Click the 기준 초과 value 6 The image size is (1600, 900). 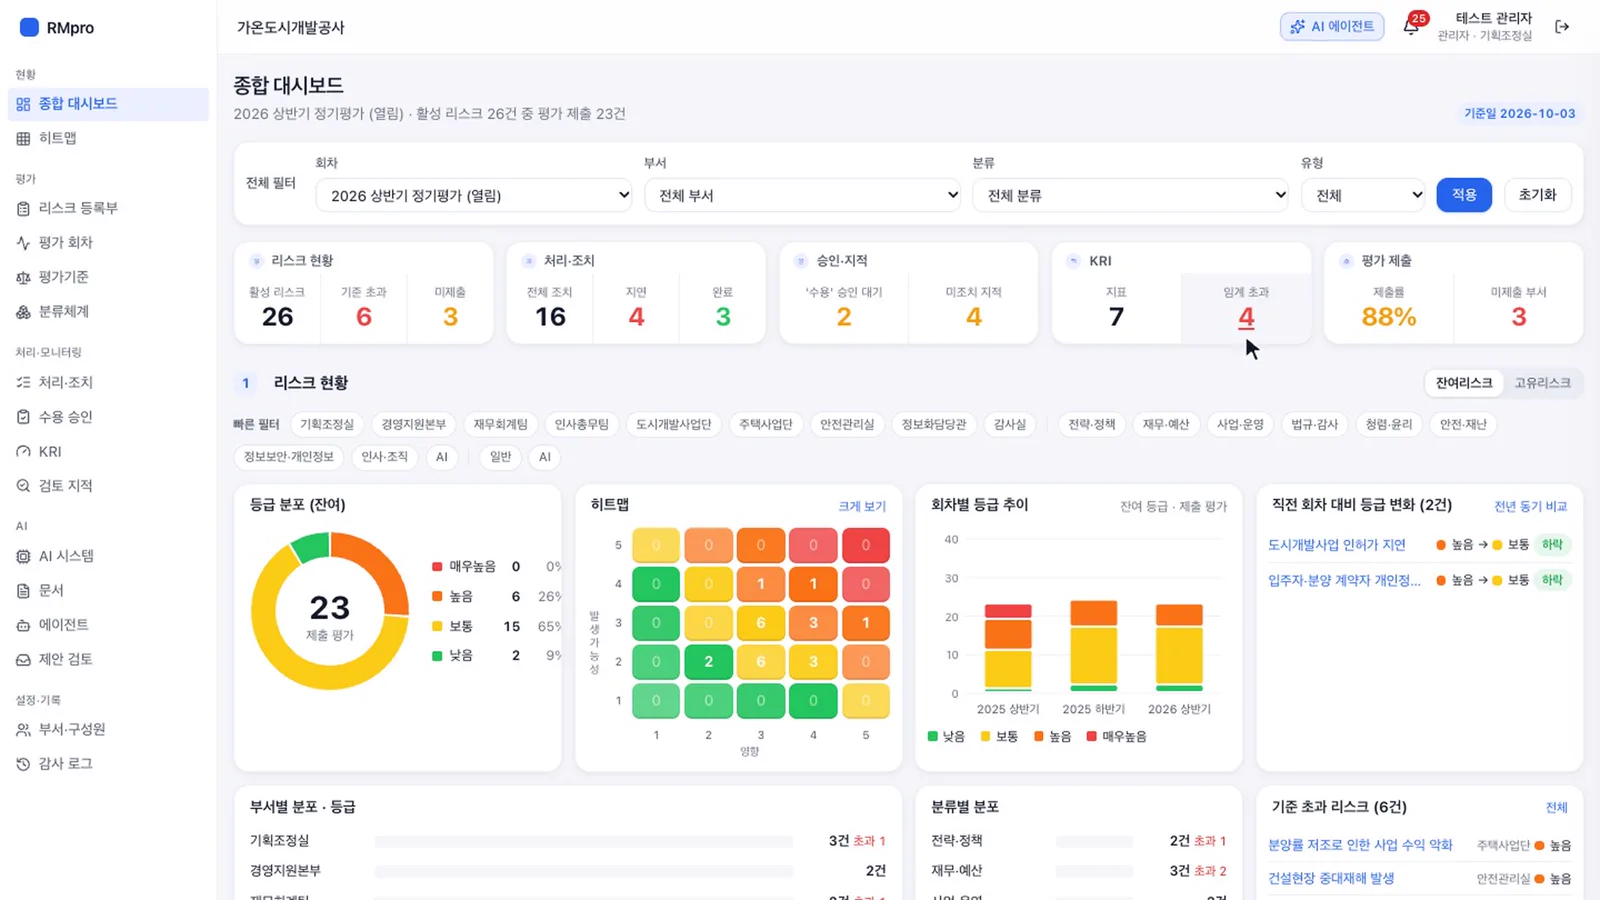[x=364, y=317]
